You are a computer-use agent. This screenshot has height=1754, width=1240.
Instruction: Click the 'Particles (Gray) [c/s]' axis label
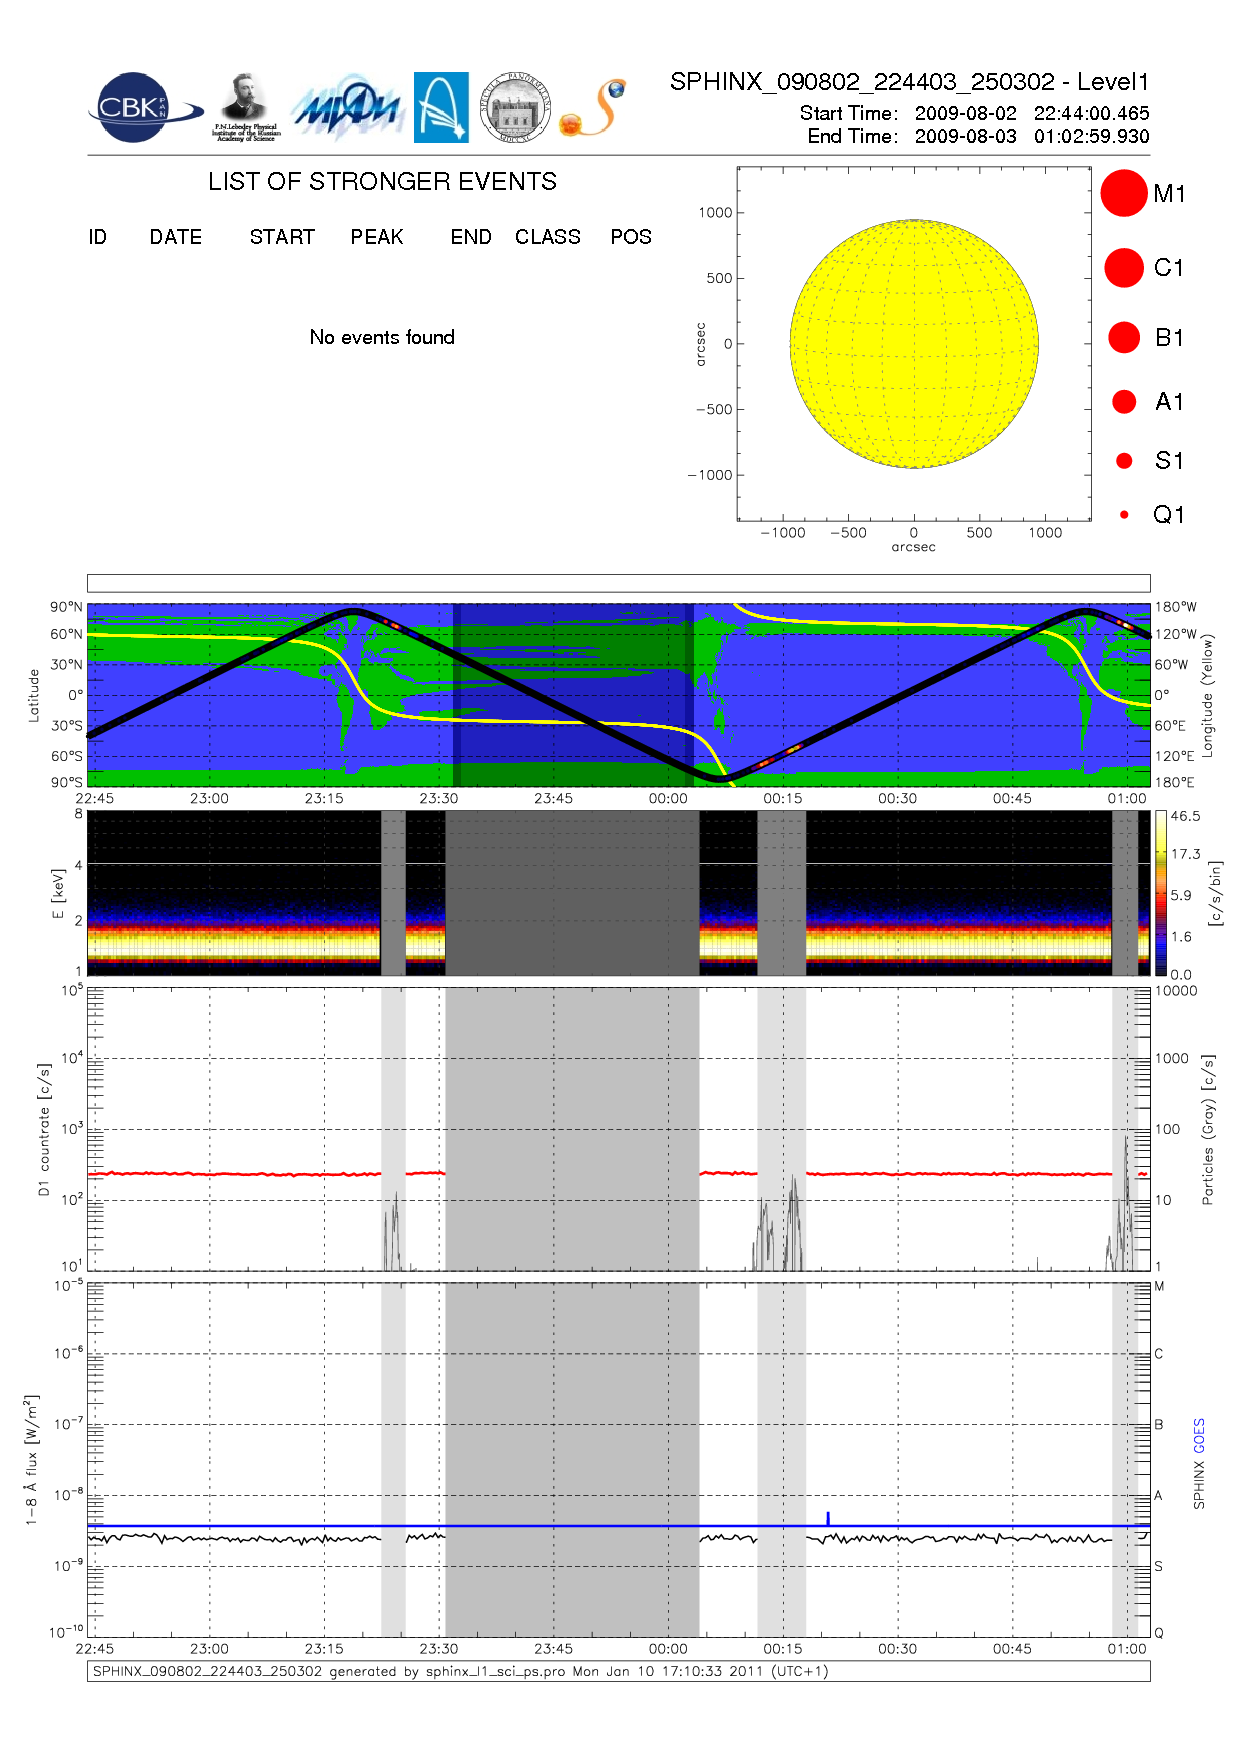coord(1208,1129)
